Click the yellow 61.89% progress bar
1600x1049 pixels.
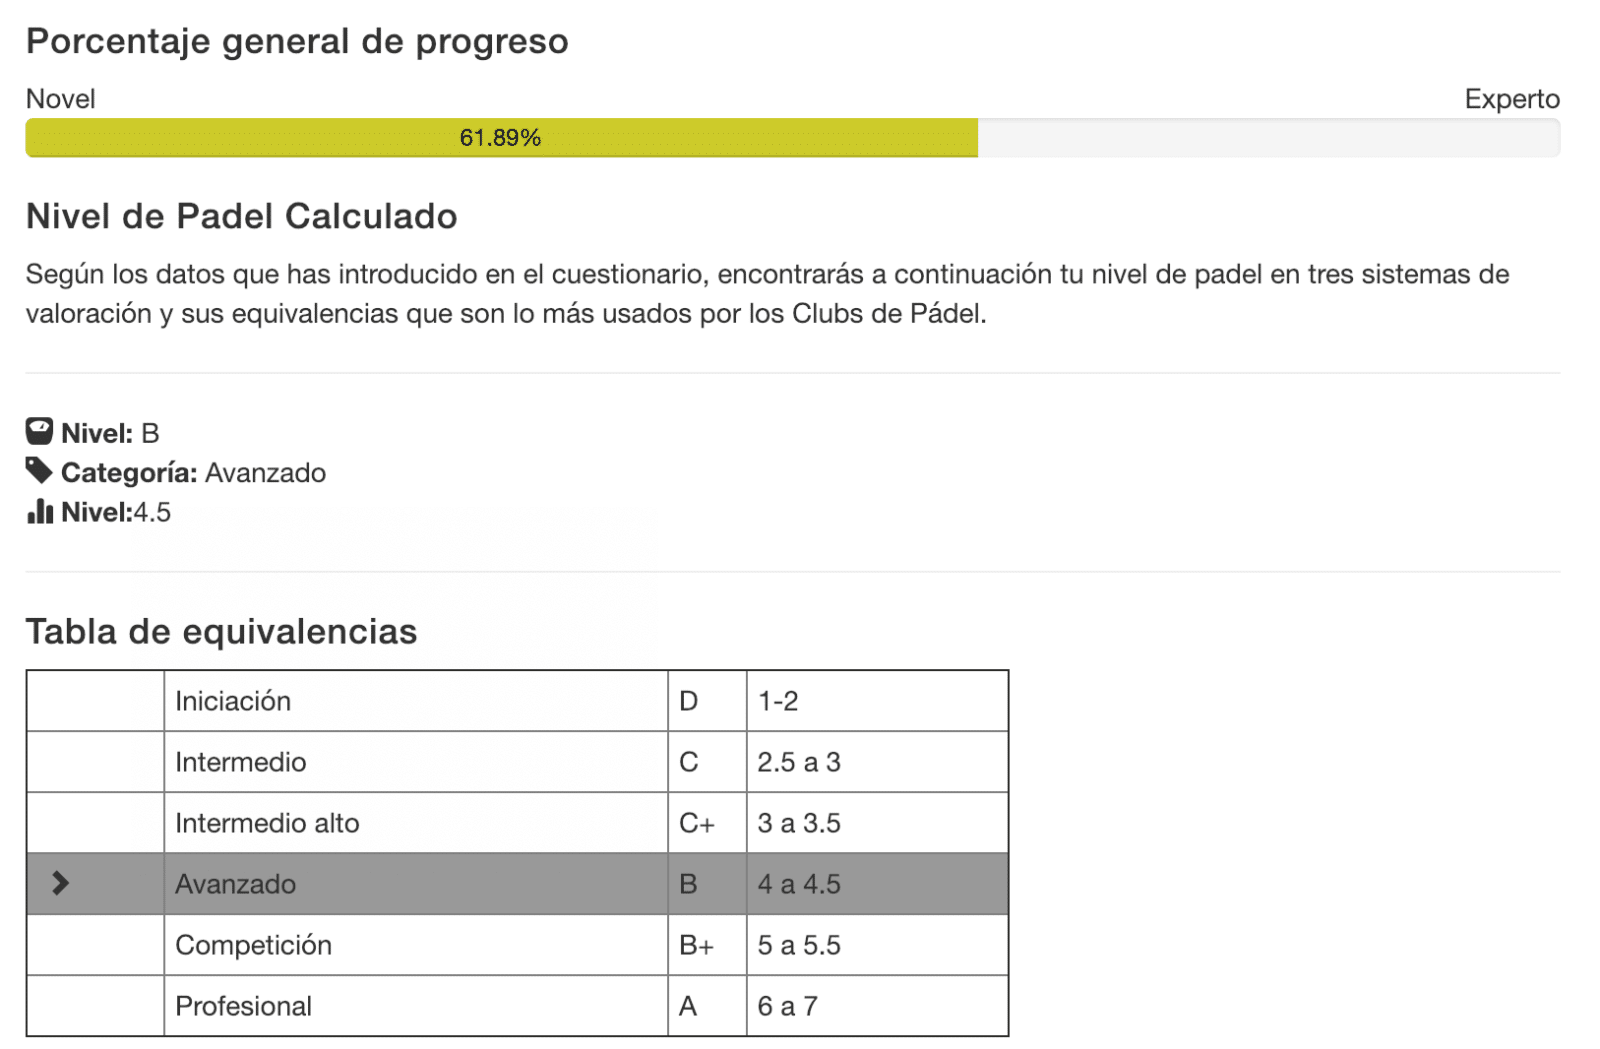pos(501,138)
